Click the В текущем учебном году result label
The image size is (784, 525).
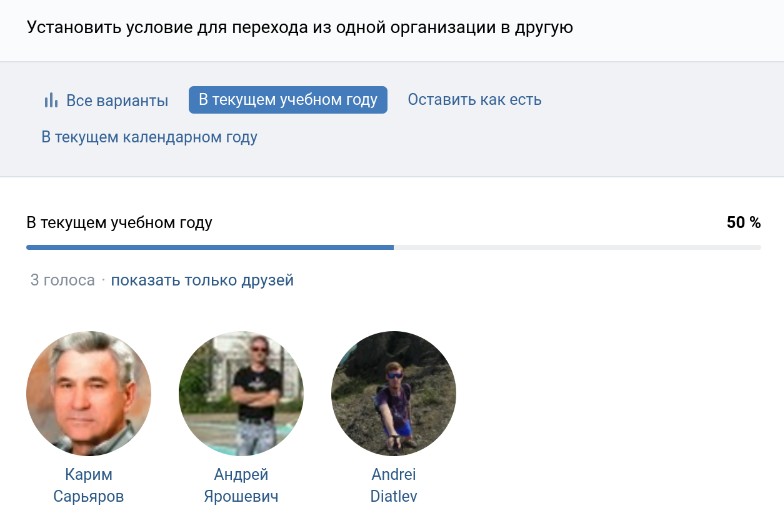(x=119, y=222)
